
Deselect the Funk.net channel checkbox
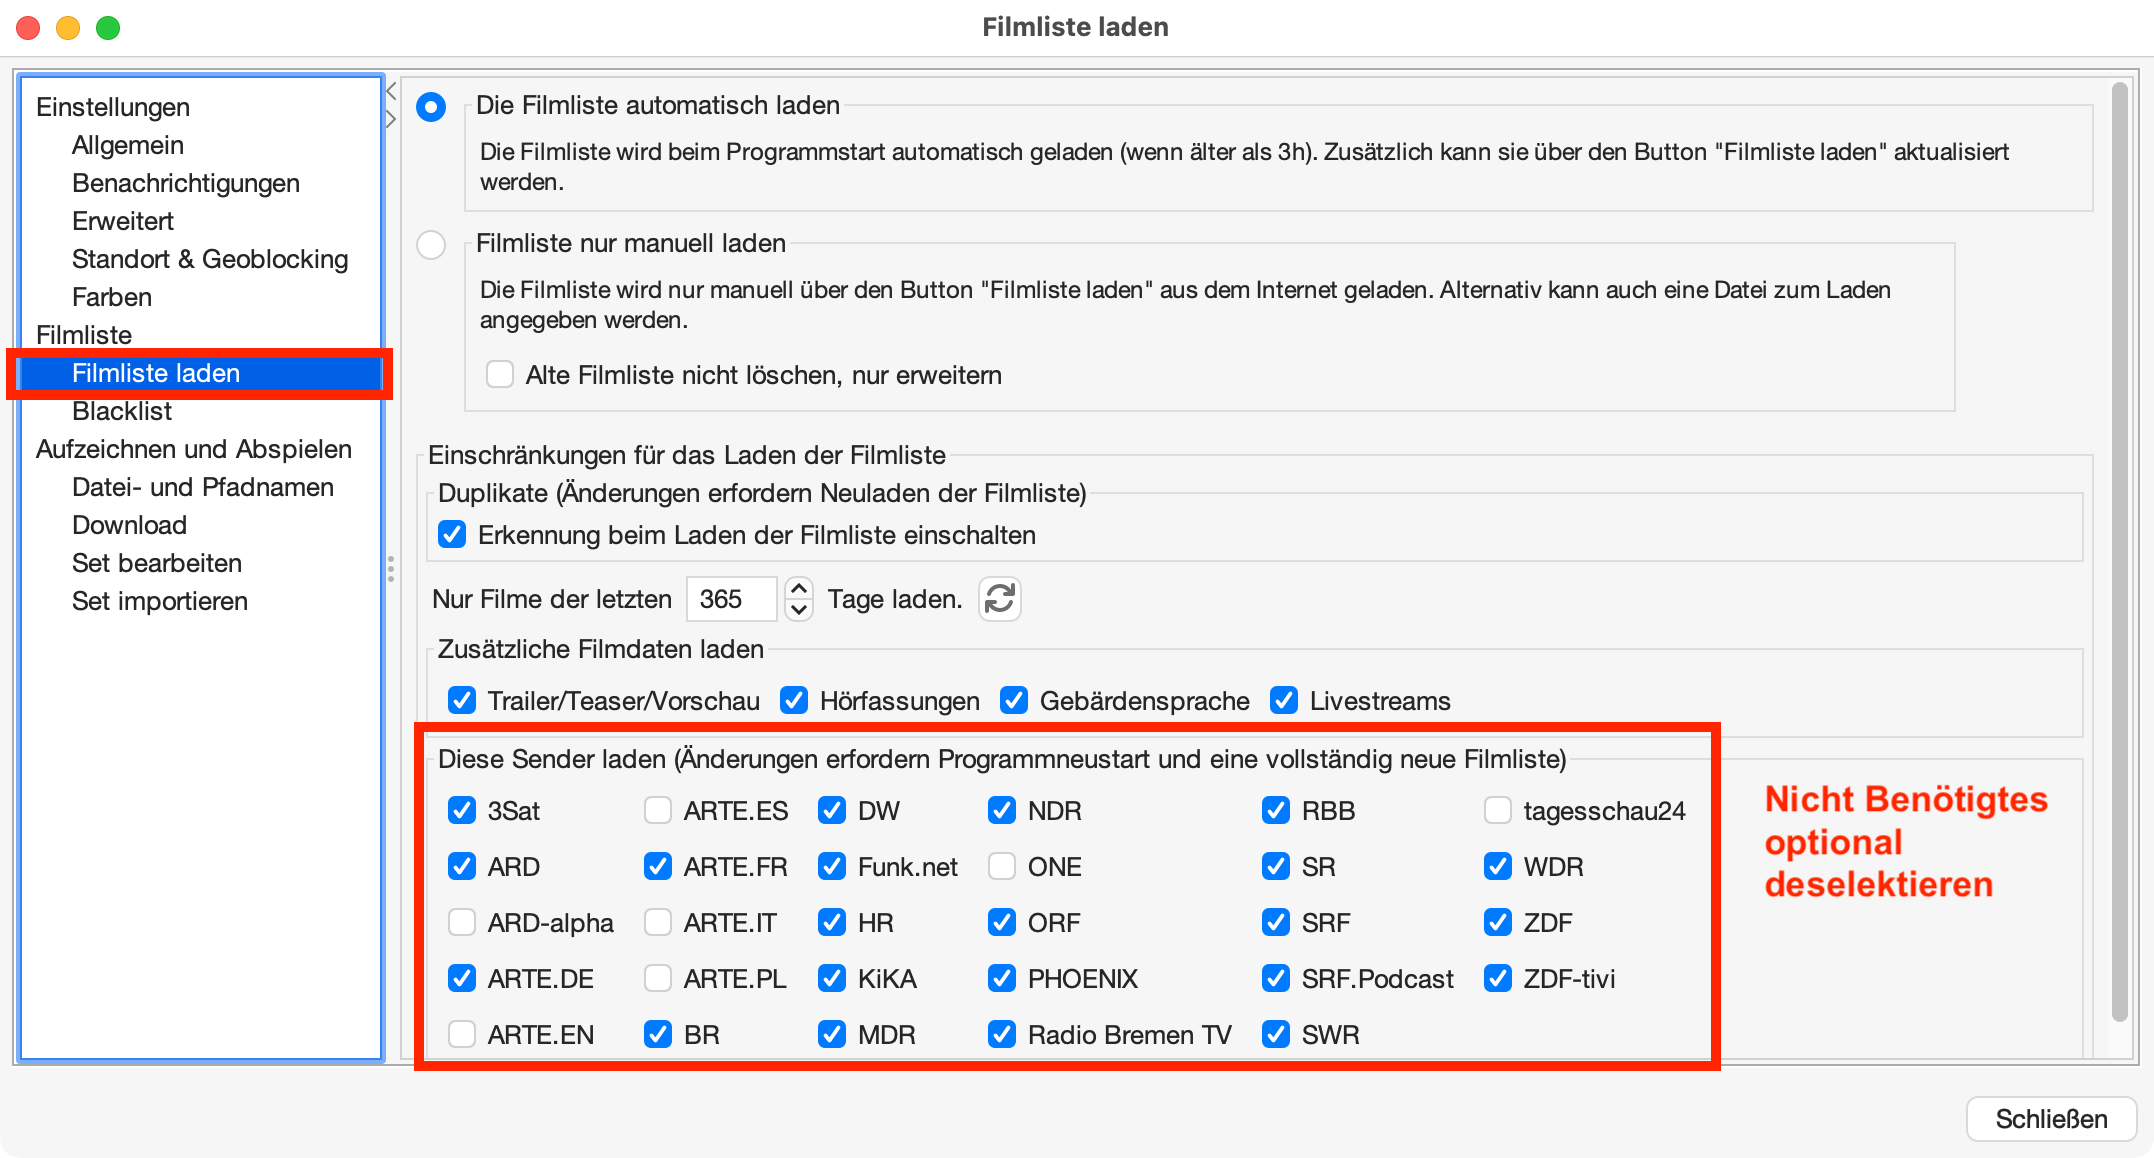coord(832,867)
